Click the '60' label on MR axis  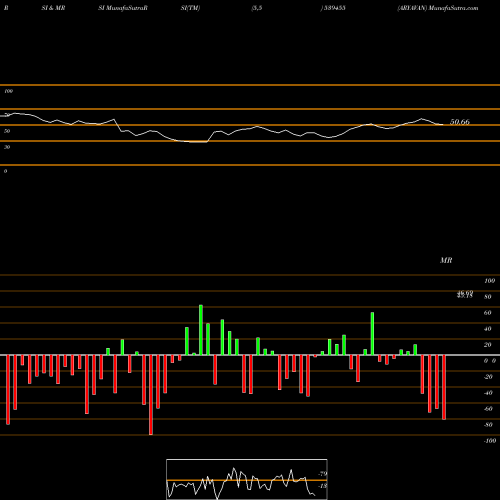pos(488,313)
